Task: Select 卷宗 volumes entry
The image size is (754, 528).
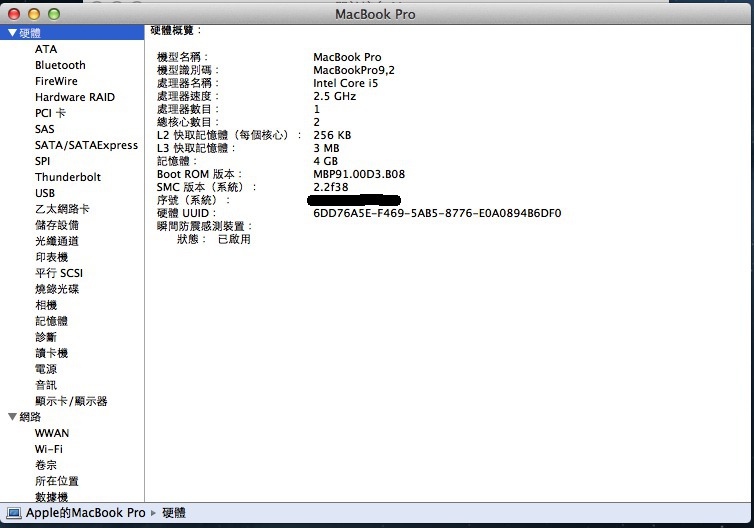Action: (46, 465)
